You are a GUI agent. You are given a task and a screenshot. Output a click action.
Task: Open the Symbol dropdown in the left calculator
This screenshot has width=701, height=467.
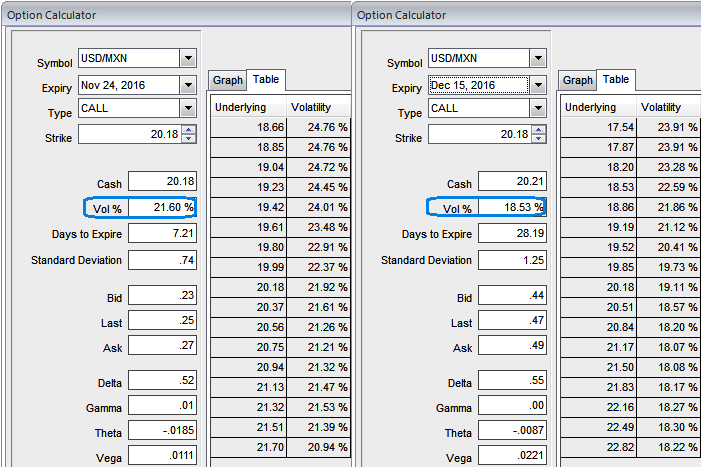point(188,59)
